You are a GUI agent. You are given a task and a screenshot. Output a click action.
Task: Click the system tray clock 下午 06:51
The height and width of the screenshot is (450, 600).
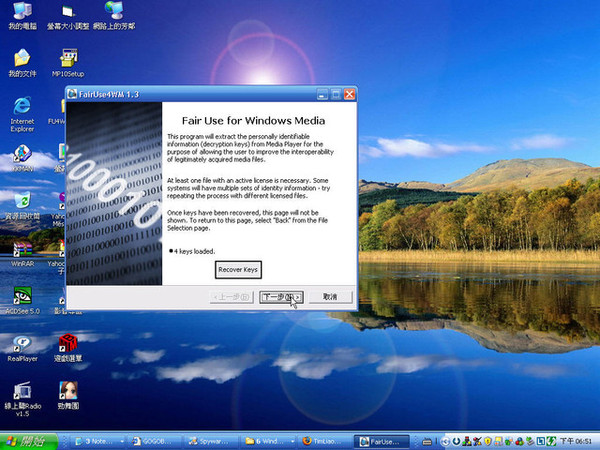[x=576, y=442]
